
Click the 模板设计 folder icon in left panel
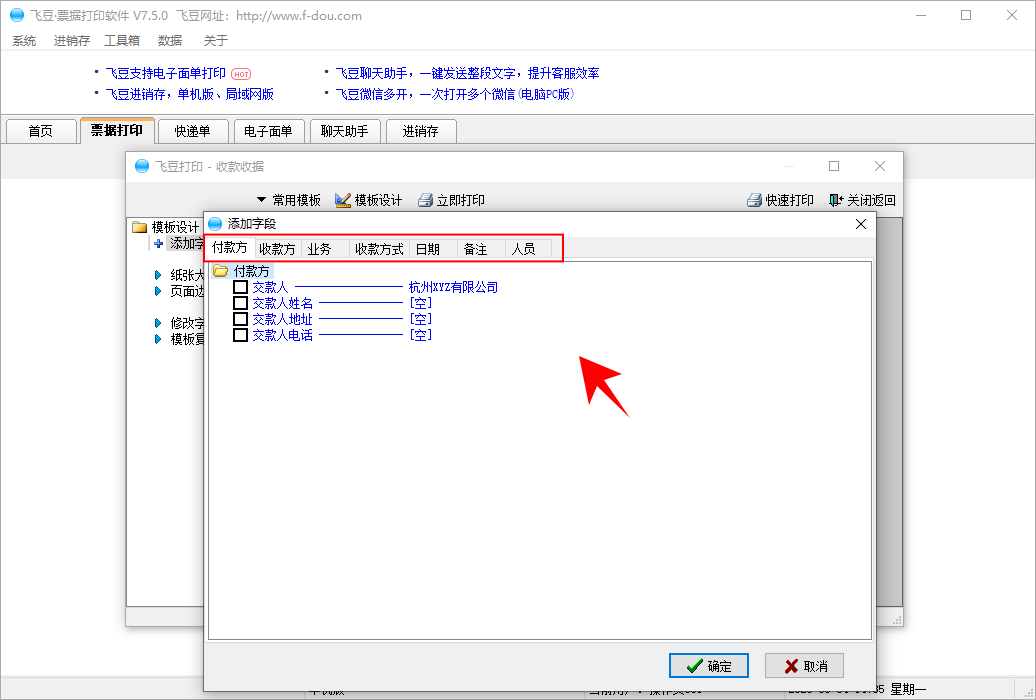tap(140, 227)
